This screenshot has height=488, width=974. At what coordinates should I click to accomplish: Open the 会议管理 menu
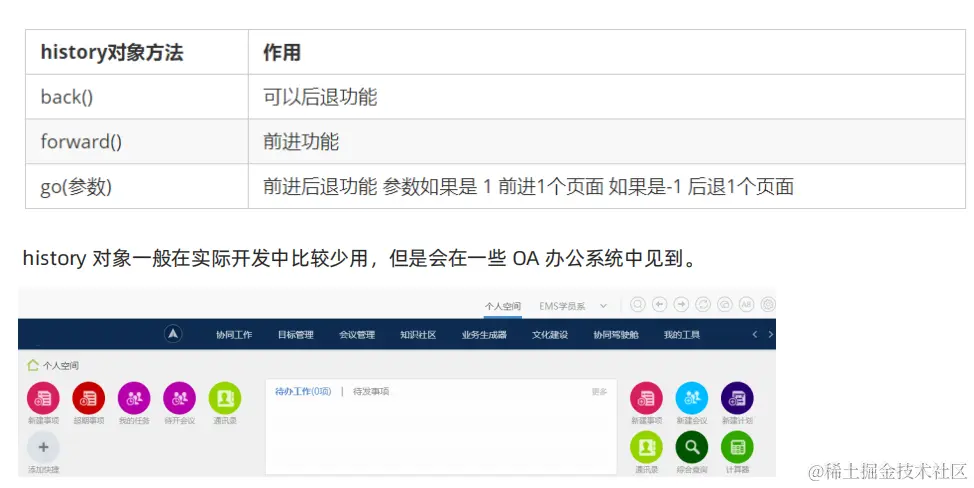357,335
